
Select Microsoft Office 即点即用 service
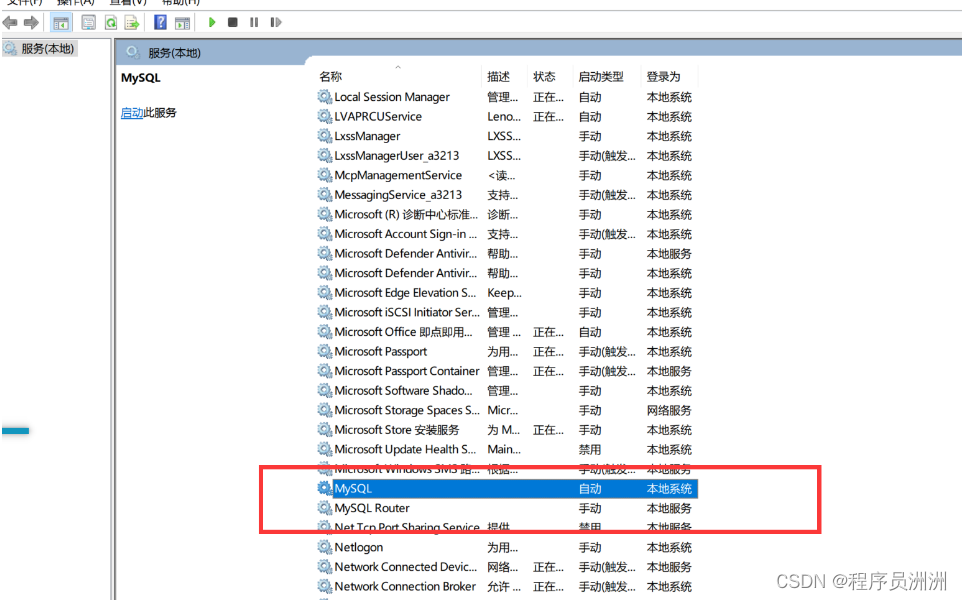click(403, 332)
